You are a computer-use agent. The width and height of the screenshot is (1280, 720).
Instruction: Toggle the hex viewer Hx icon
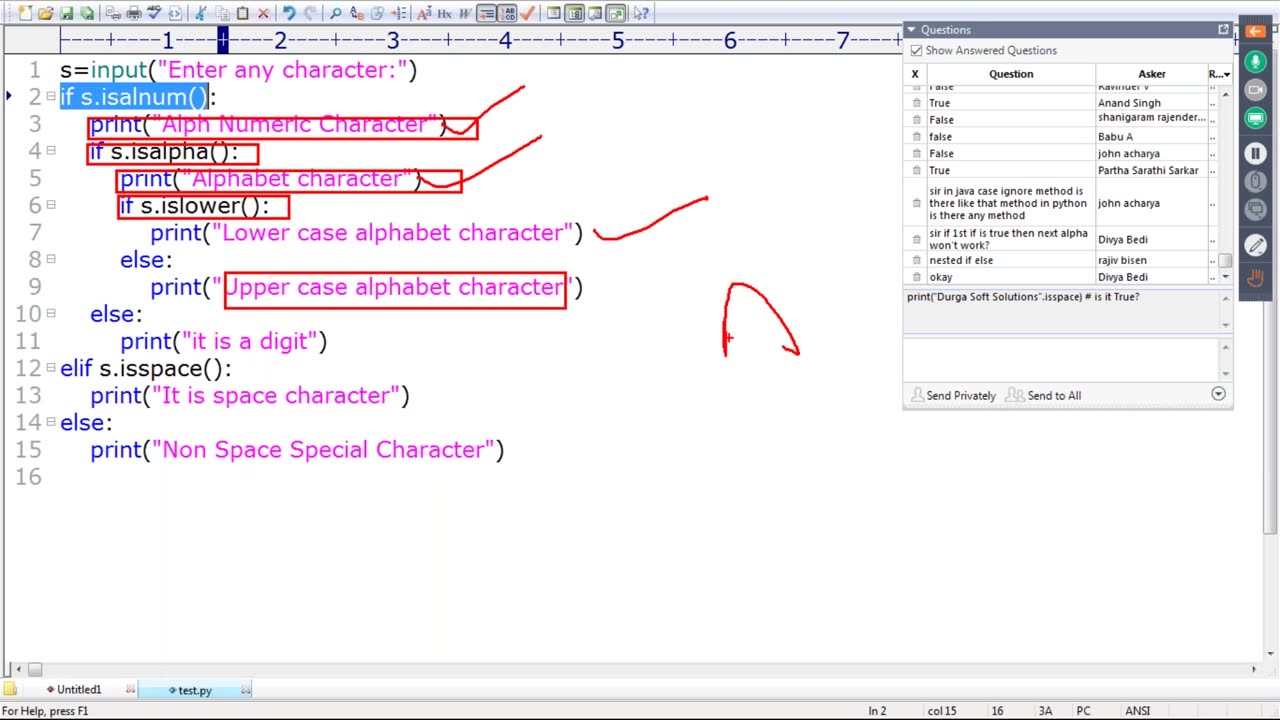click(x=443, y=13)
